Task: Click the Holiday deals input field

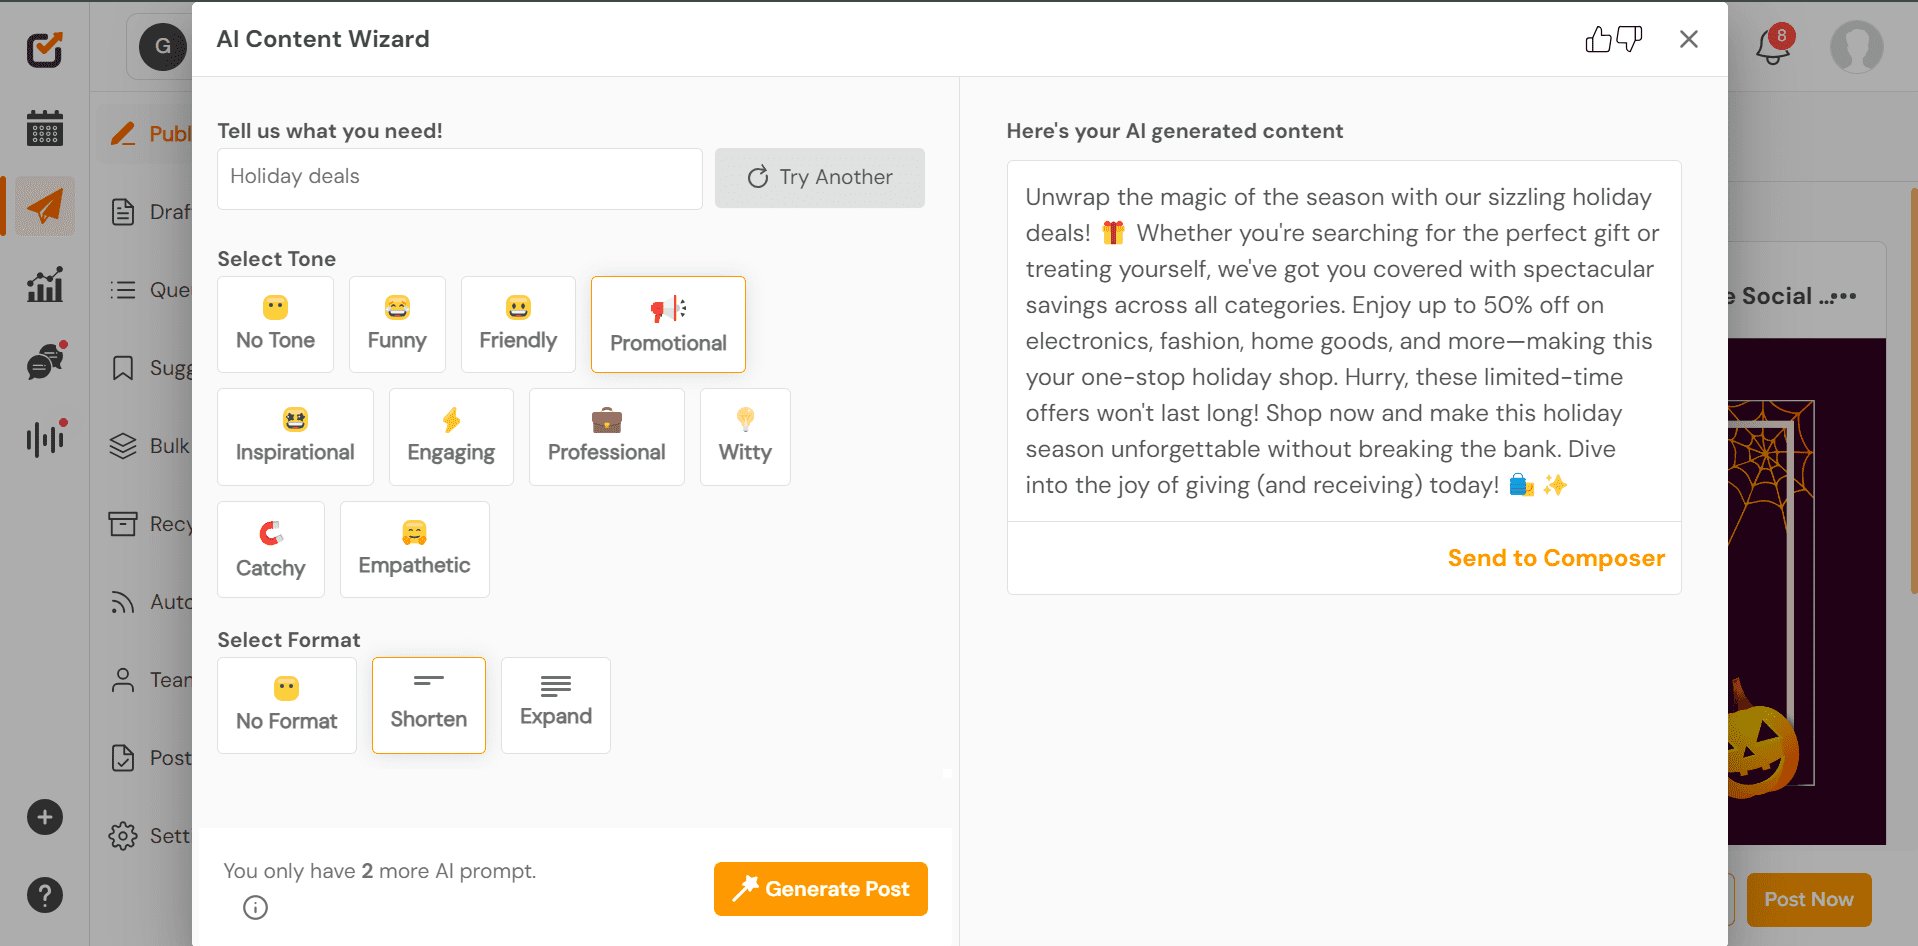Action: coord(459,178)
